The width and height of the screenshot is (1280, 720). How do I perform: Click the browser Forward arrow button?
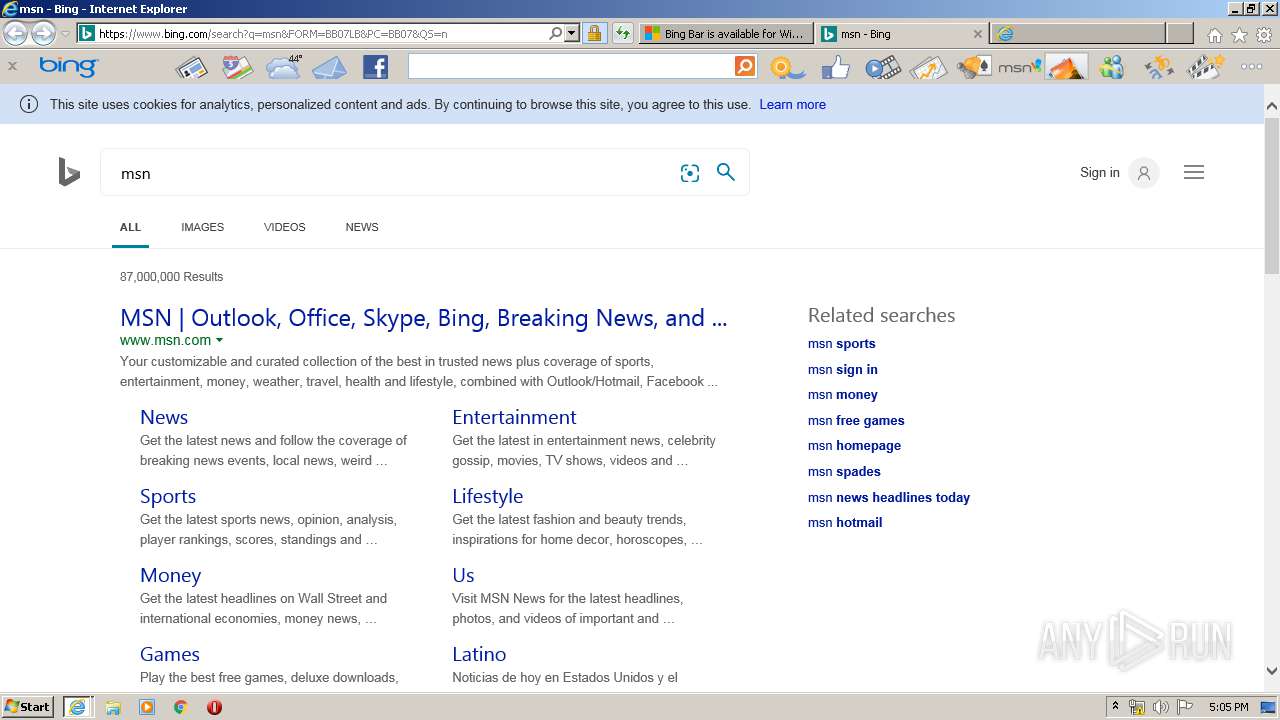pyautogui.click(x=43, y=33)
